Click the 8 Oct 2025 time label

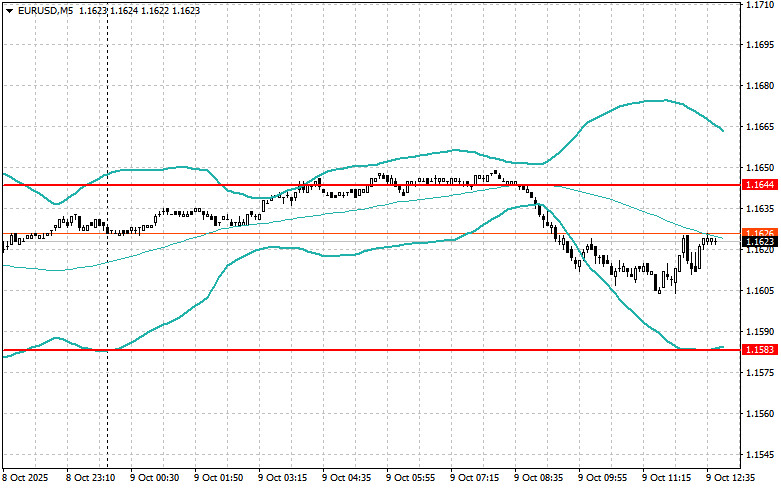pos(26,478)
